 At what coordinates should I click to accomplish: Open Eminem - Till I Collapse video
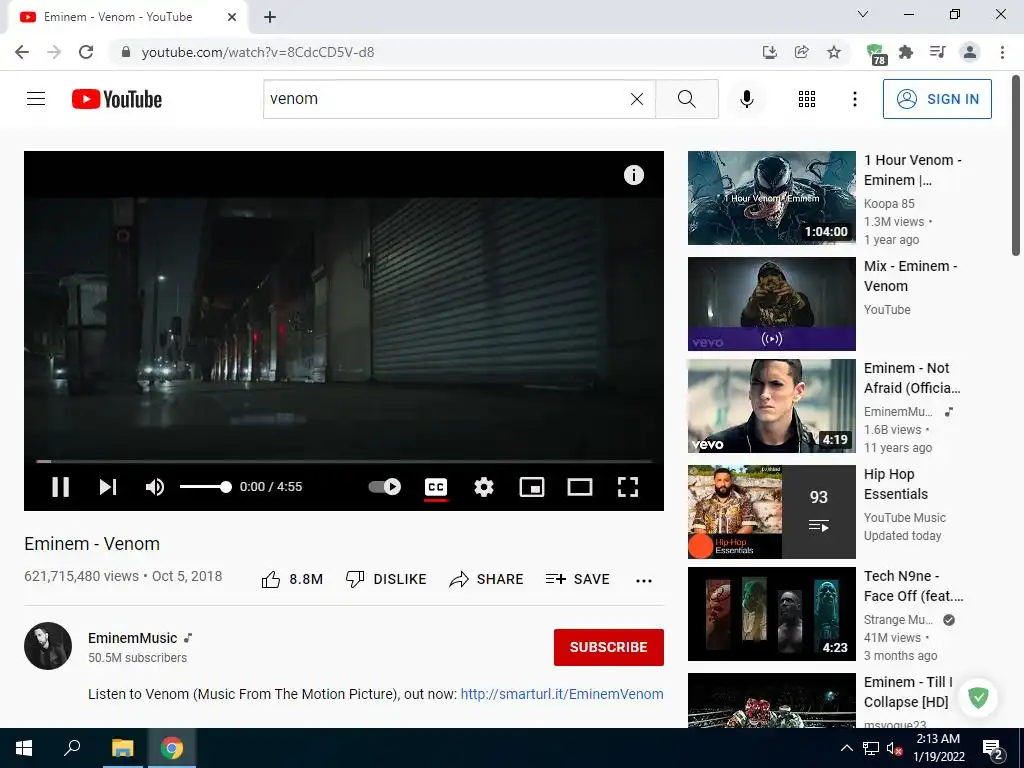click(x=771, y=700)
